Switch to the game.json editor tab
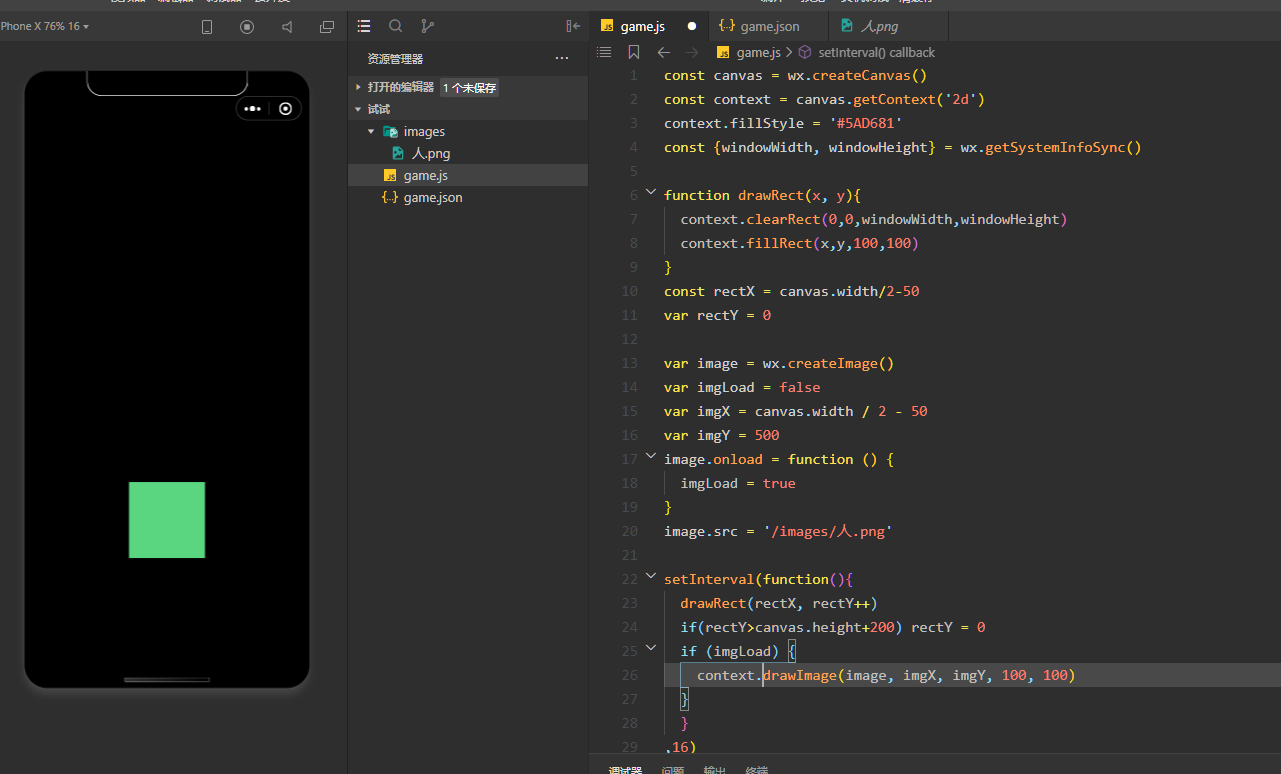The image size is (1281, 774). (770, 26)
